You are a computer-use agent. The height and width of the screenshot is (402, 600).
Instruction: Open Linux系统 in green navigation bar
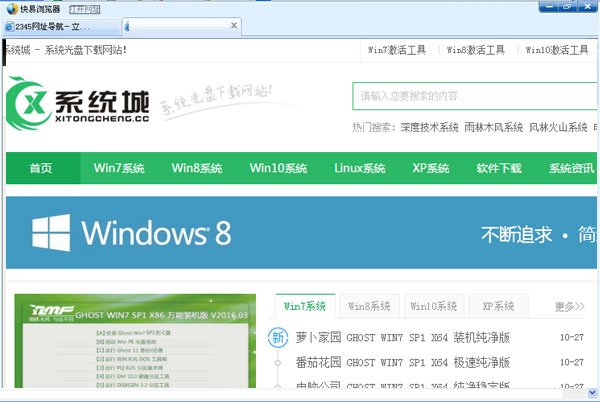coord(360,168)
